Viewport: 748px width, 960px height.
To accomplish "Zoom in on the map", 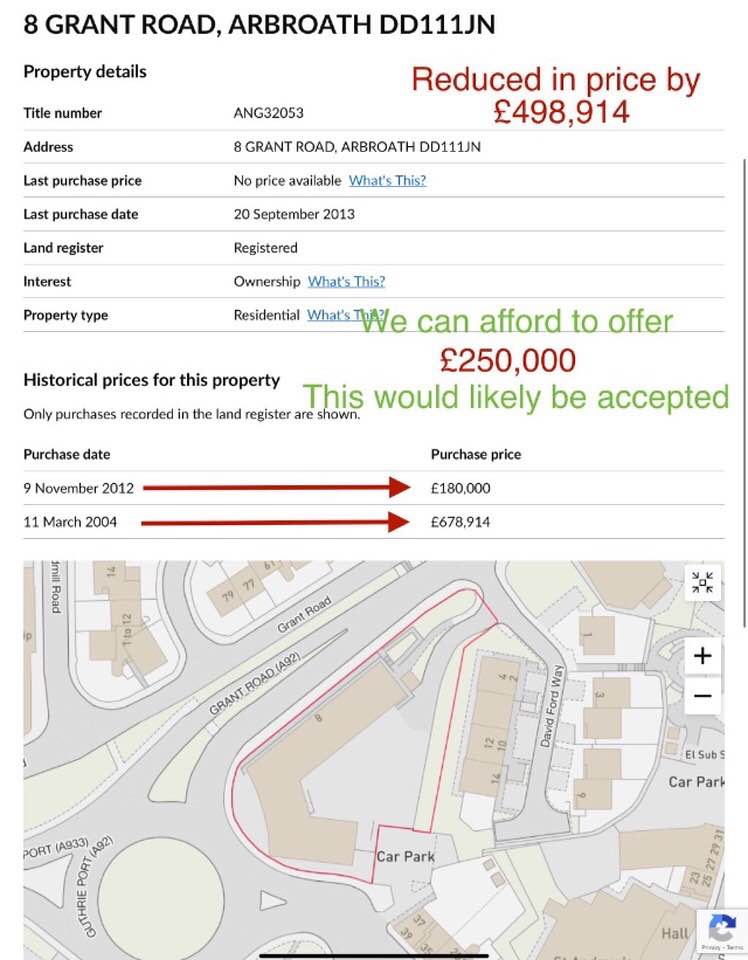I will 703,656.
